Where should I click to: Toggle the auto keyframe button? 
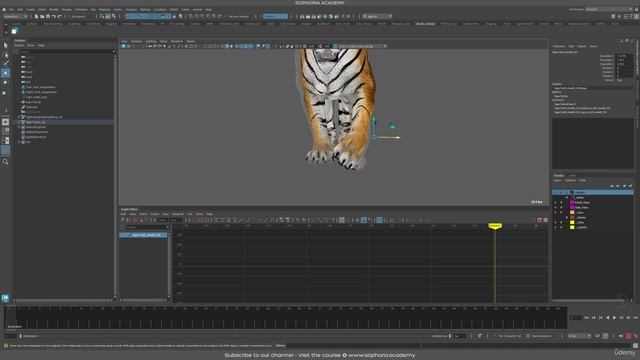[629, 336]
